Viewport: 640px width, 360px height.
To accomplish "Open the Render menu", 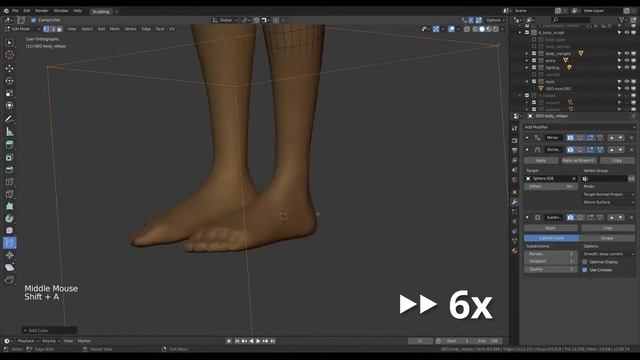I will pyautogui.click(x=42, y=11).
